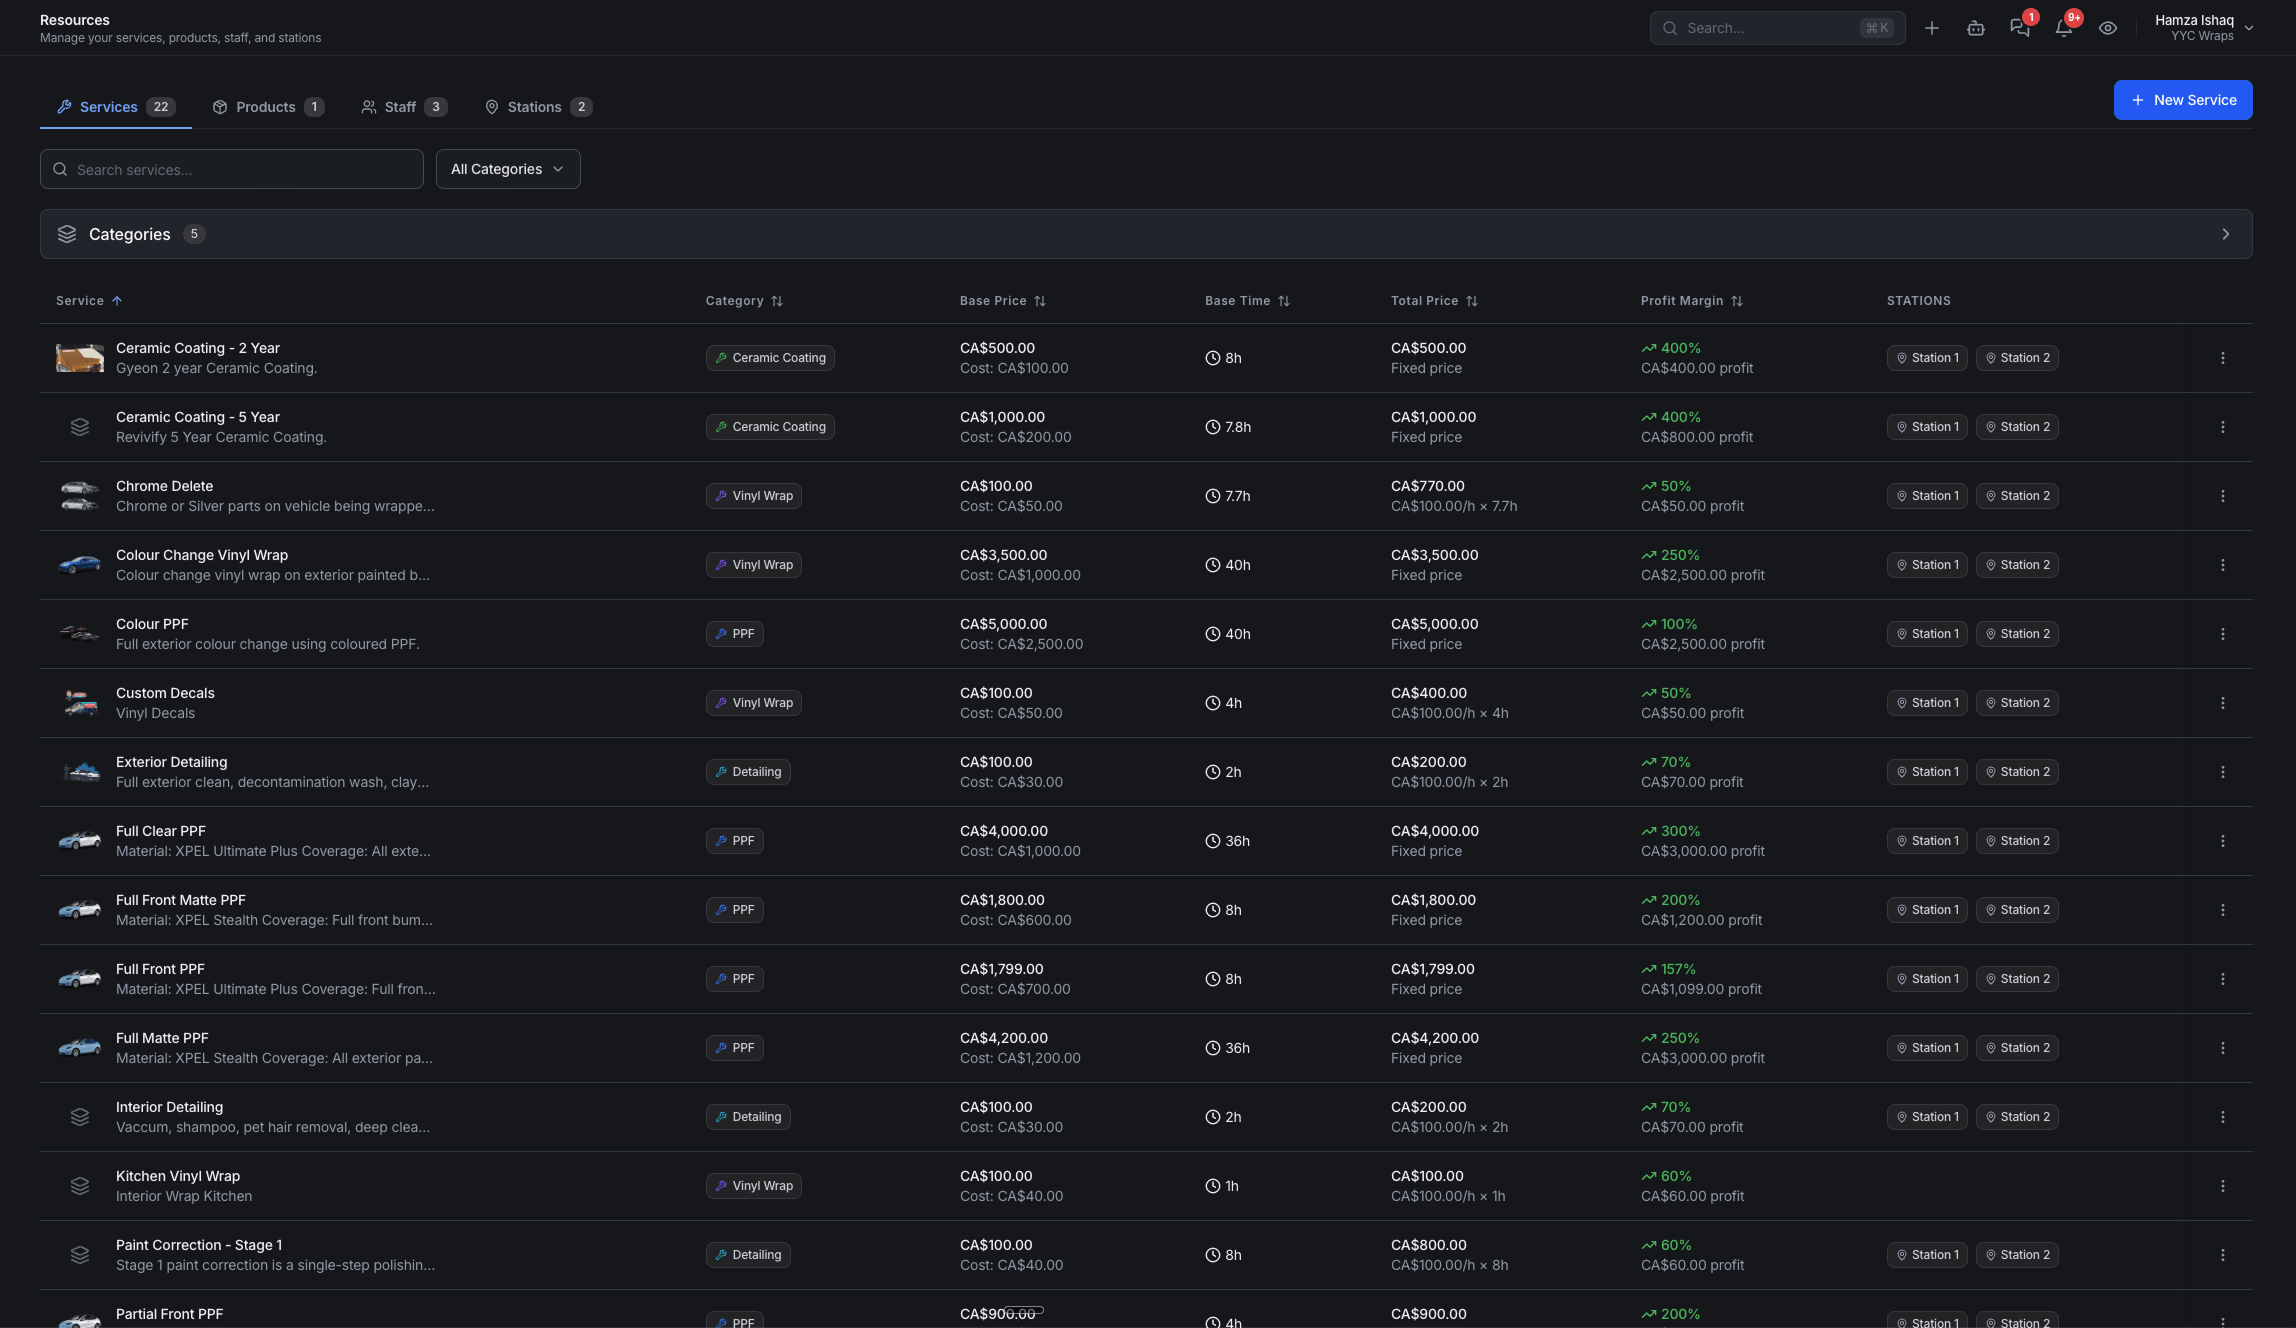Click Station 2 chip on Chrome Delete row
Viewport: 2296px width, 1328px height.
coord(2017,496)
